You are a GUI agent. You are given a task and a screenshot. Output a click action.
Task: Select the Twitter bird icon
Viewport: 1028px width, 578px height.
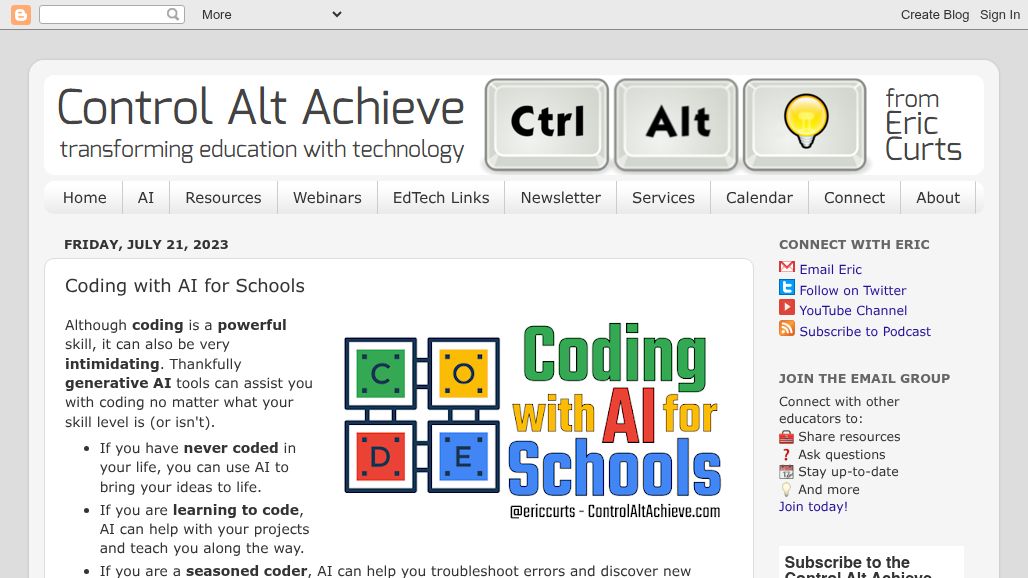[787, 289]
